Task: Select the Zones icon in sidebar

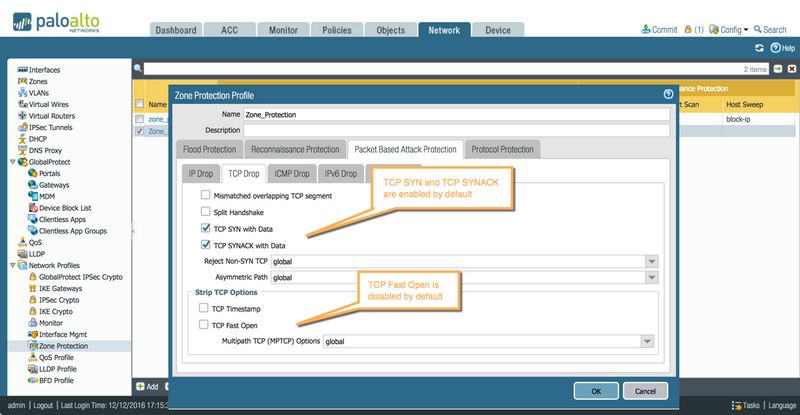Action: tap(22, 81)
